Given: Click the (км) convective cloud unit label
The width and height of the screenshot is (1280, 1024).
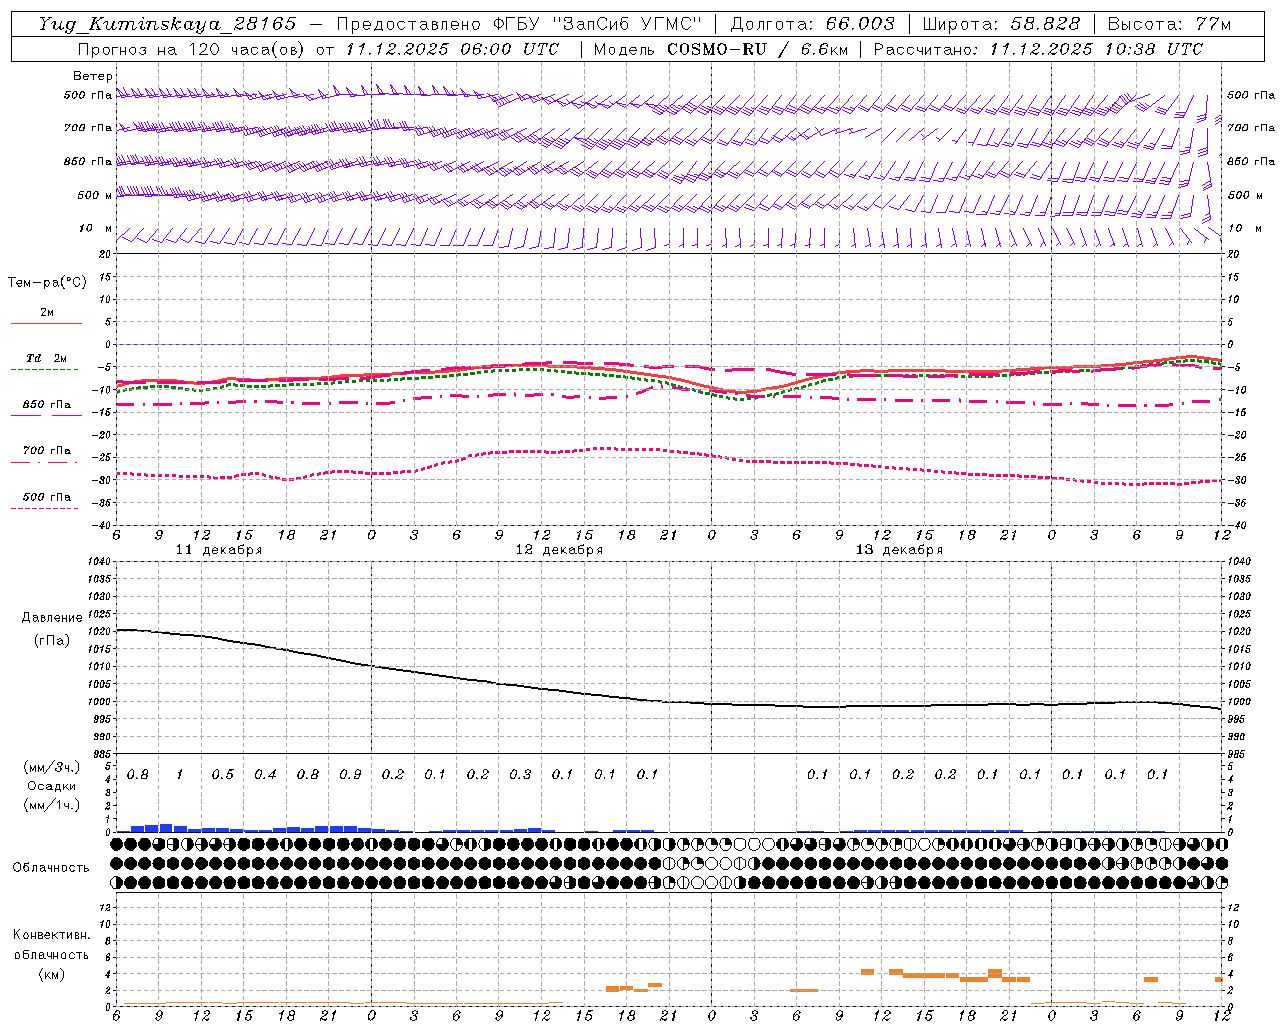Looking at the screenshot, I should point(51,974).
